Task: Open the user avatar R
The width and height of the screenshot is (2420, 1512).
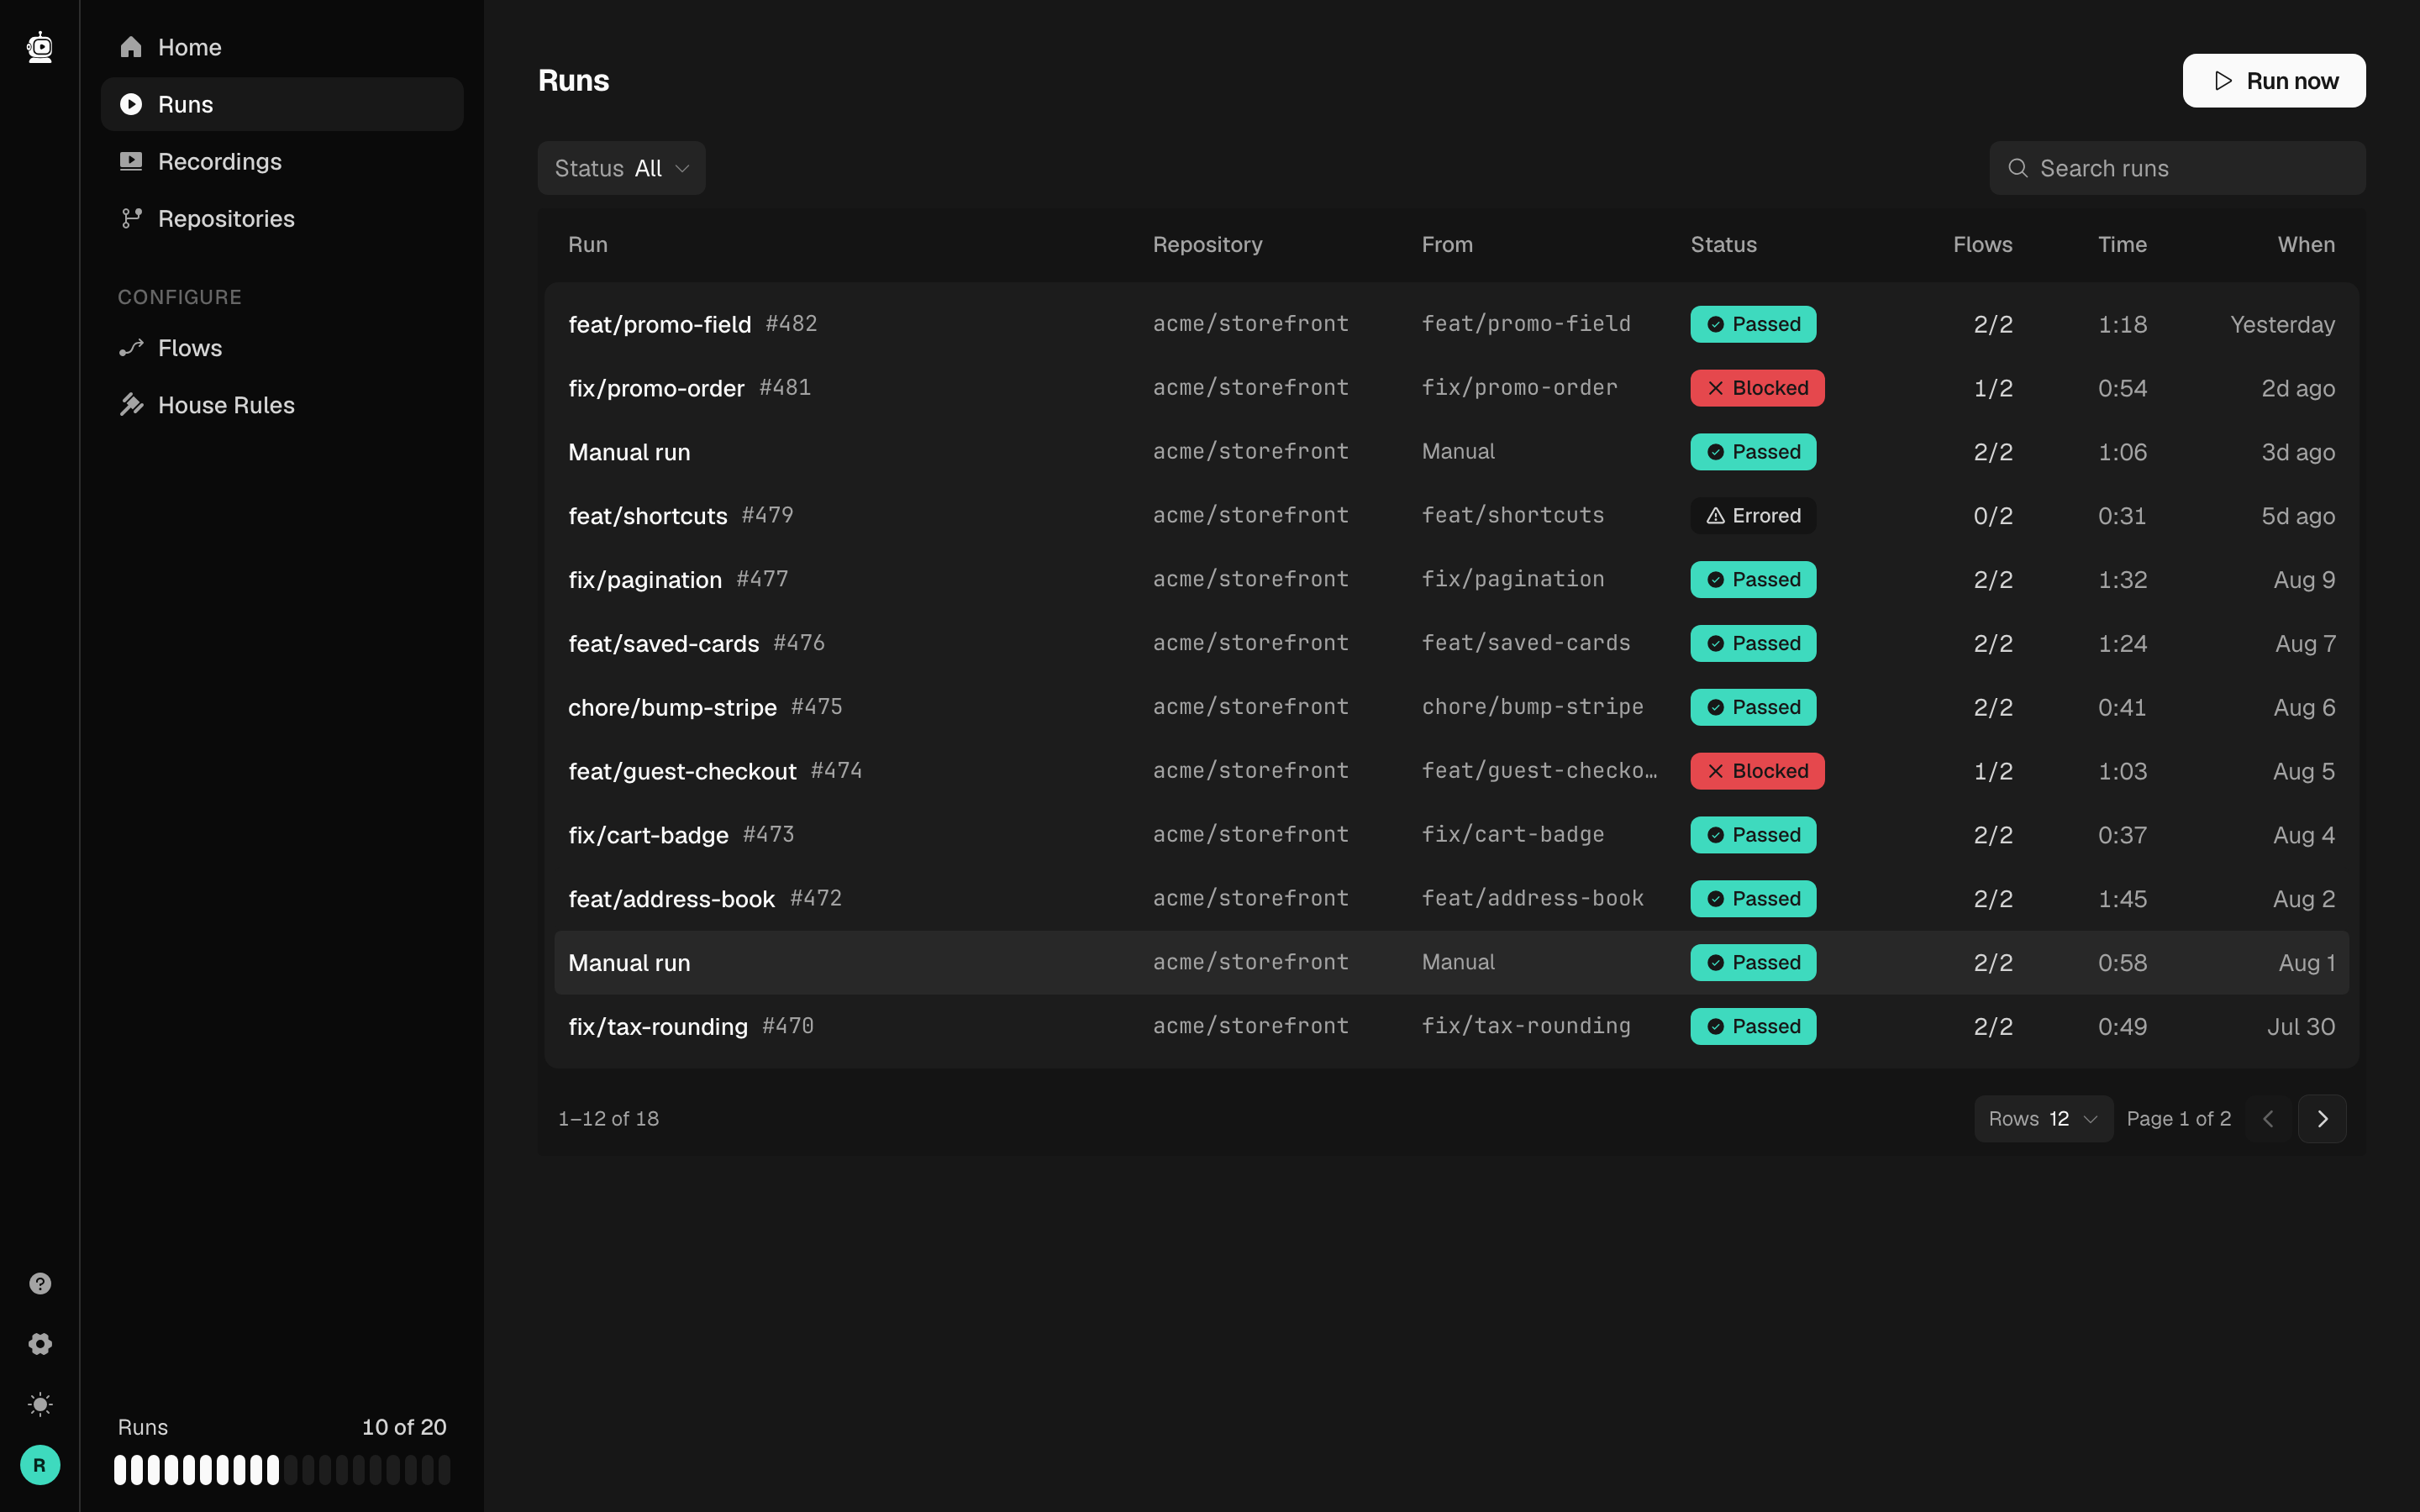Action: click(x=40, y=1465)
